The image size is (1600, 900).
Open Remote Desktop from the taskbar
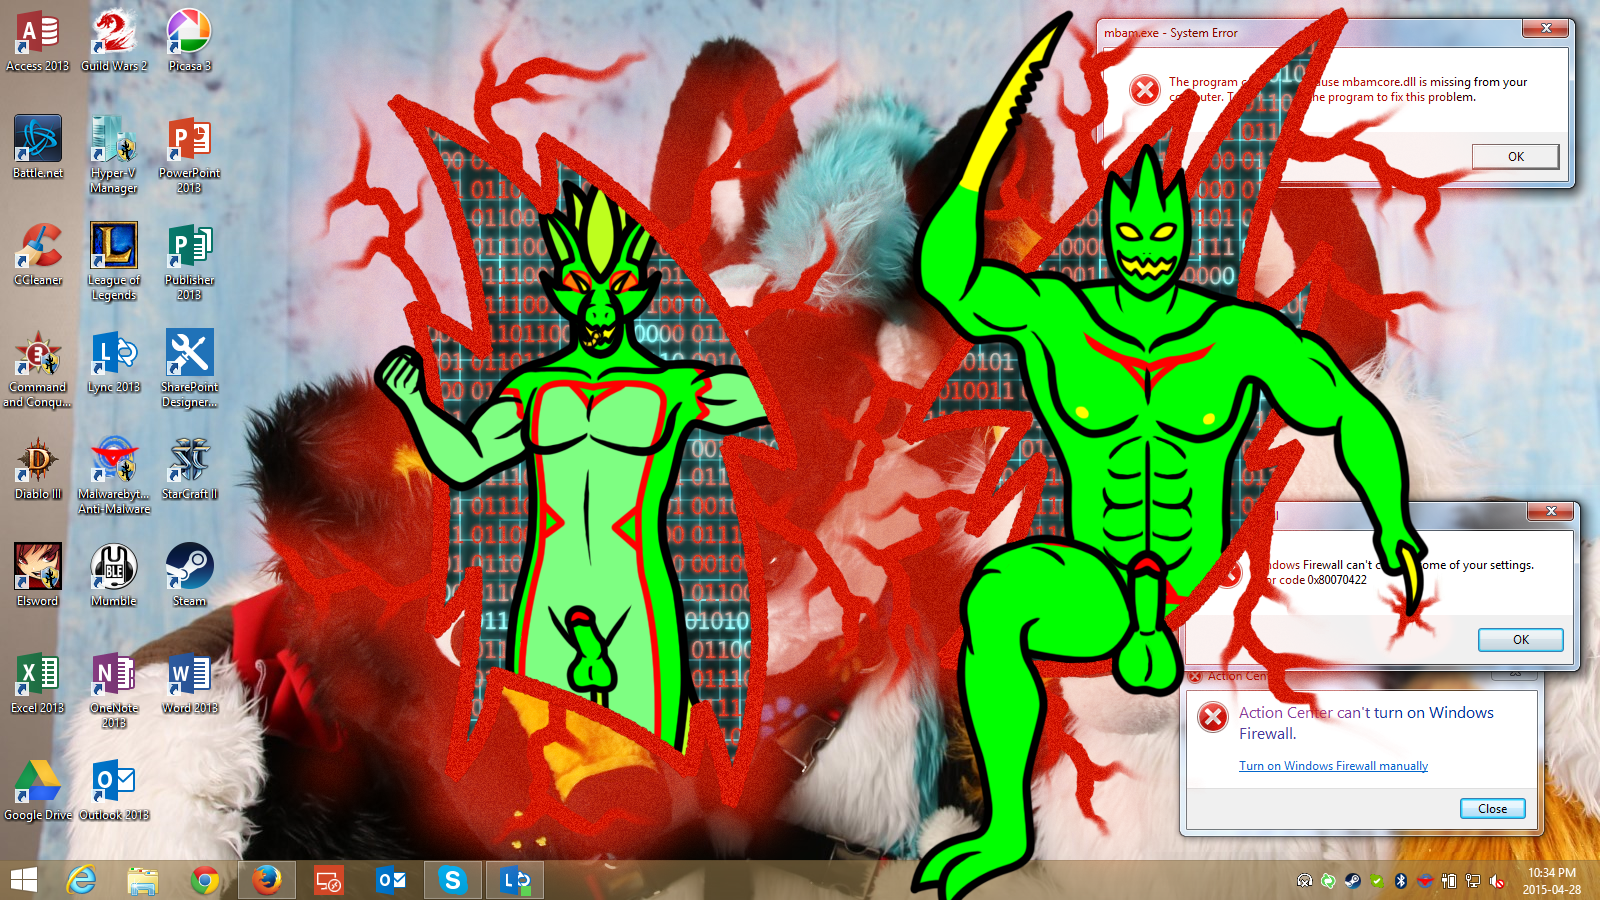click(x=328, y=880)
